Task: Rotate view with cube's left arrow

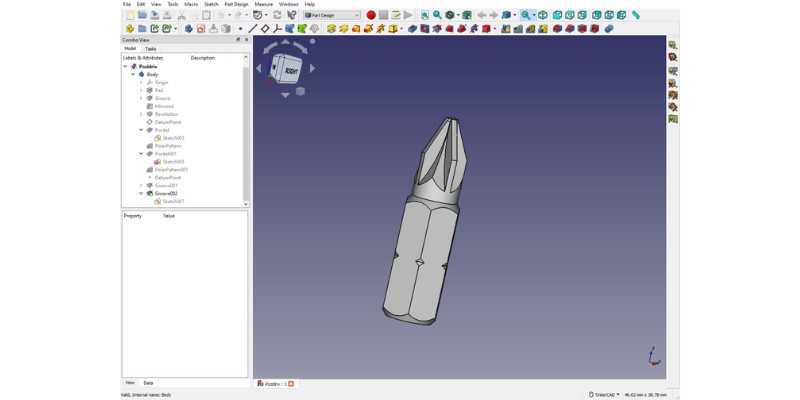Action: (x=258, y=68)
